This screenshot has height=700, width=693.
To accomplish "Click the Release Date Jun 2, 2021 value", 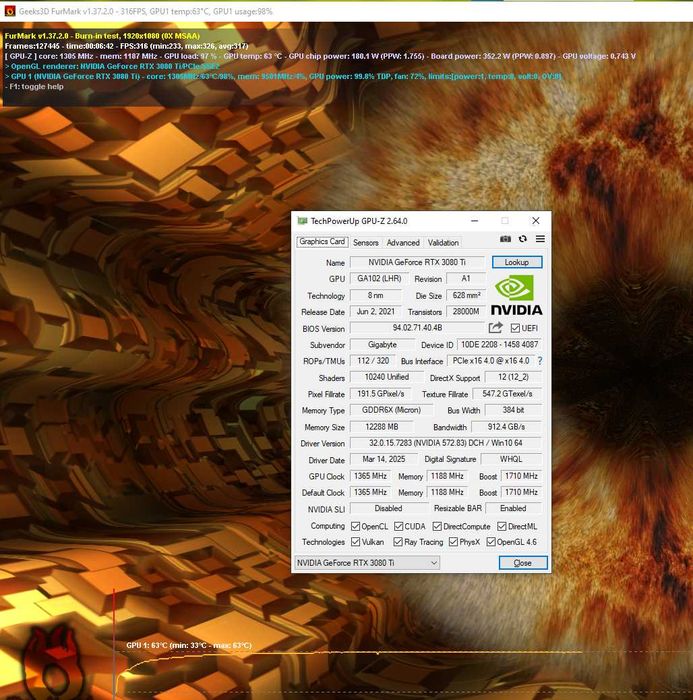I will point(376,312).
